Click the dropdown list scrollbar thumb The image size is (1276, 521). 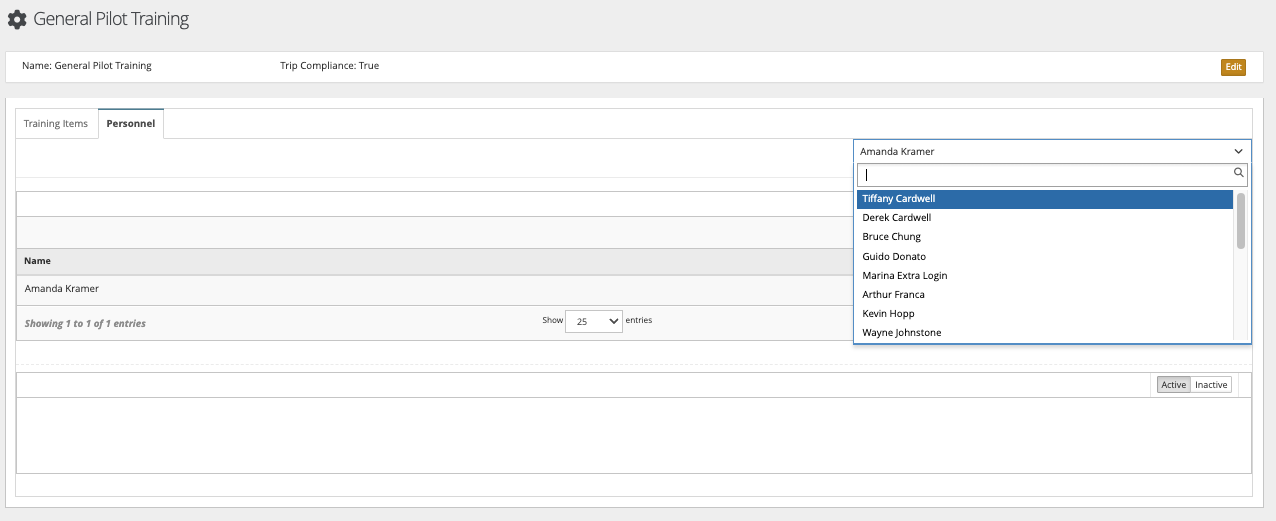coord(1241,220)
